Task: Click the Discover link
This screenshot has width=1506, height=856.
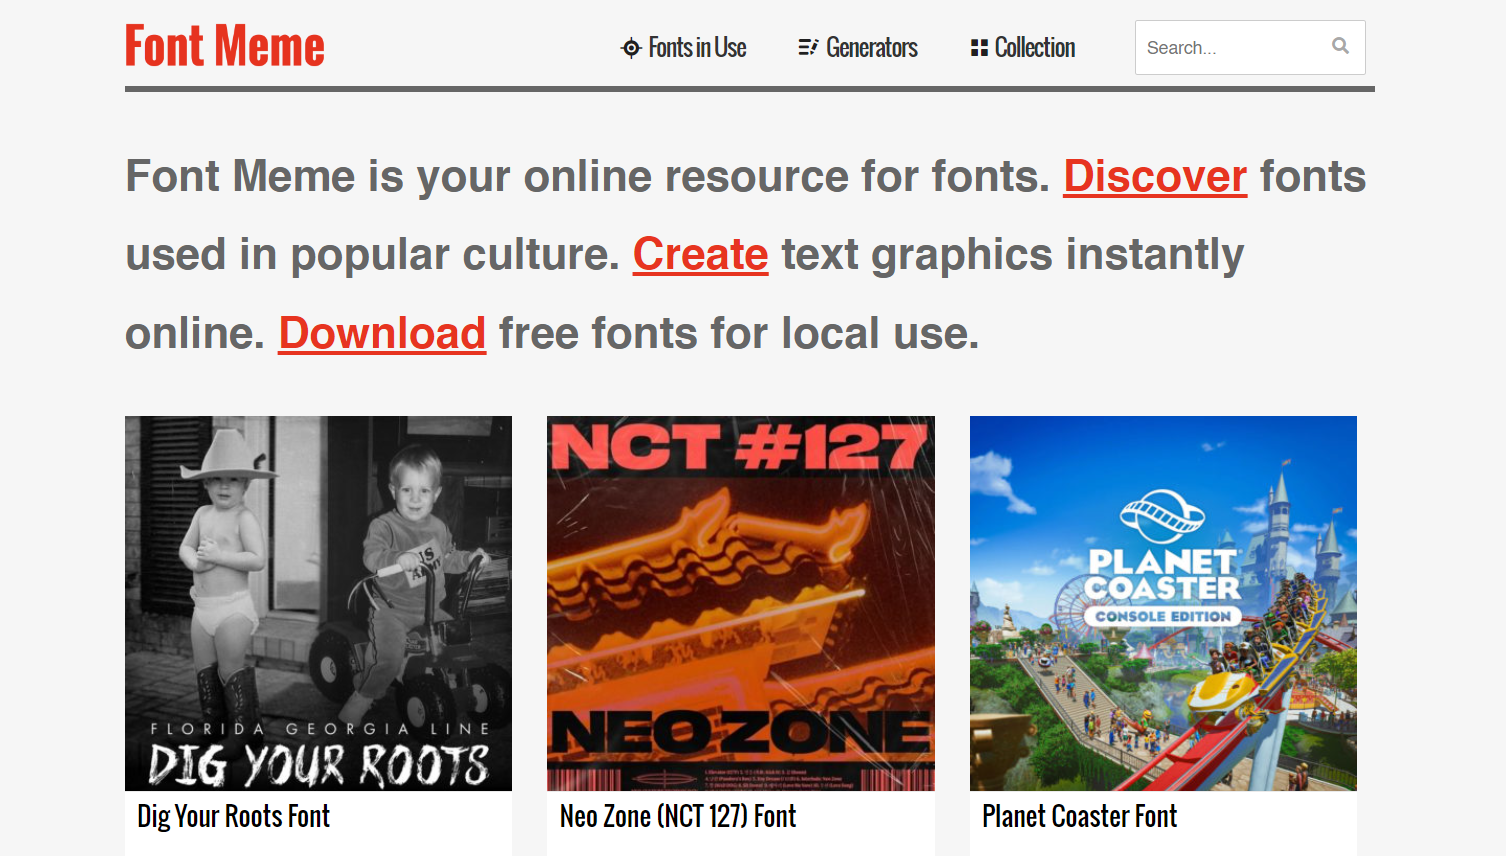Action: pyautogui.click(x=1154, y=177)
